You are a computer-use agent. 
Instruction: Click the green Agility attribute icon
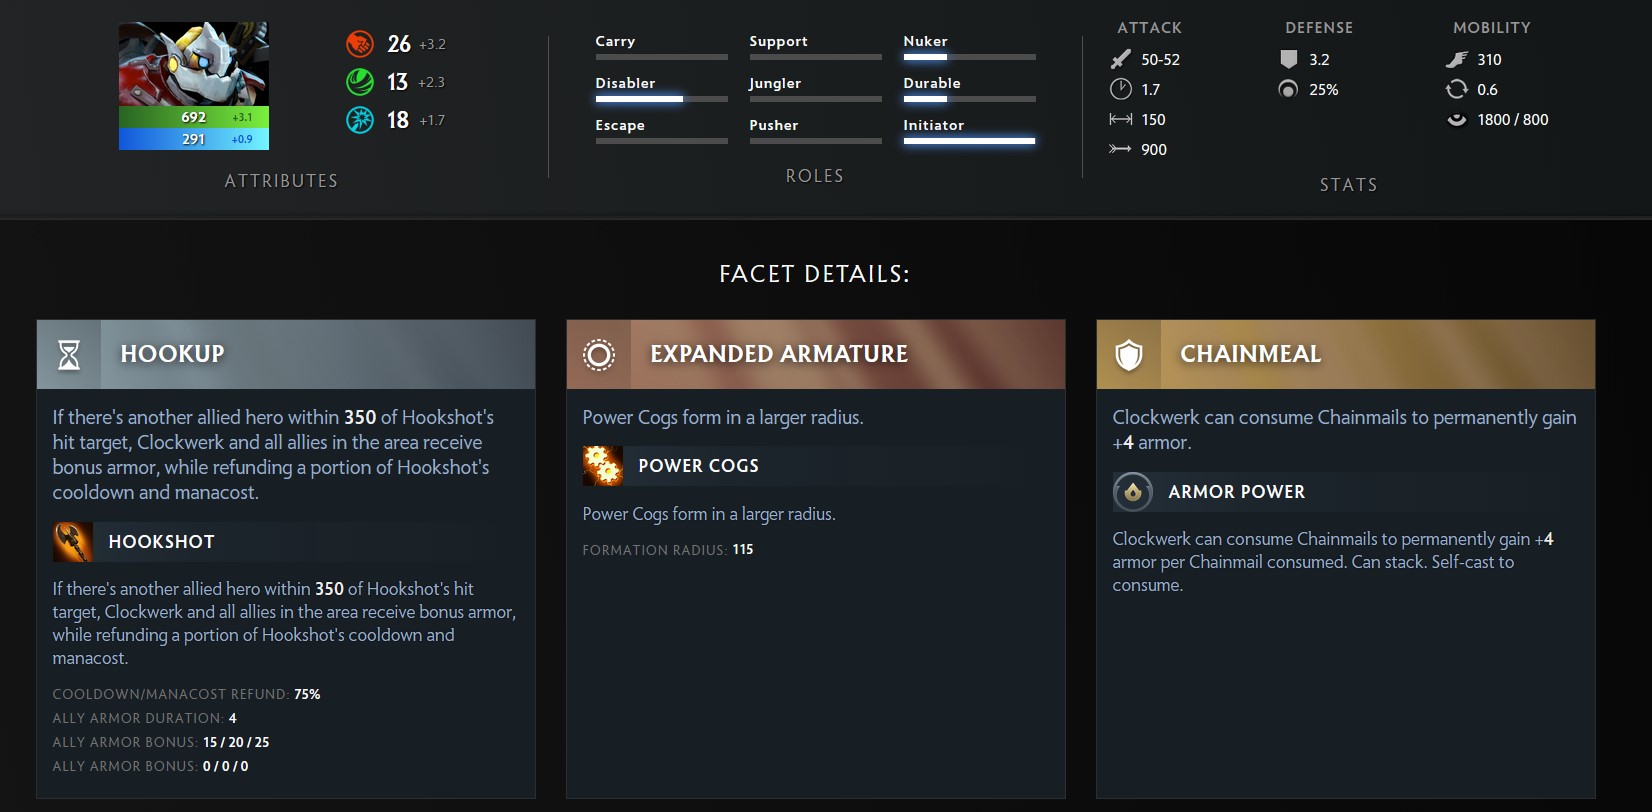(360, 82)
